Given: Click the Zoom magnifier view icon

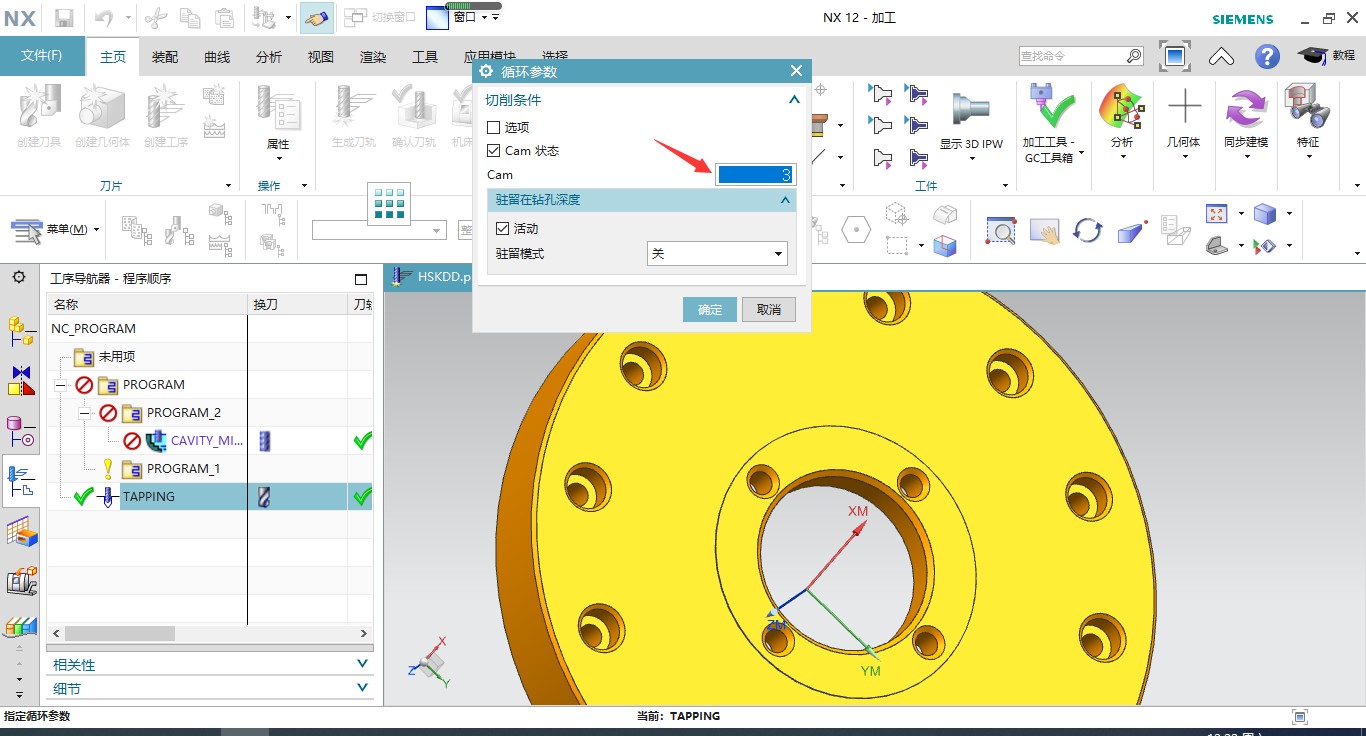Looking at the screenshot, I should 1000,231.
